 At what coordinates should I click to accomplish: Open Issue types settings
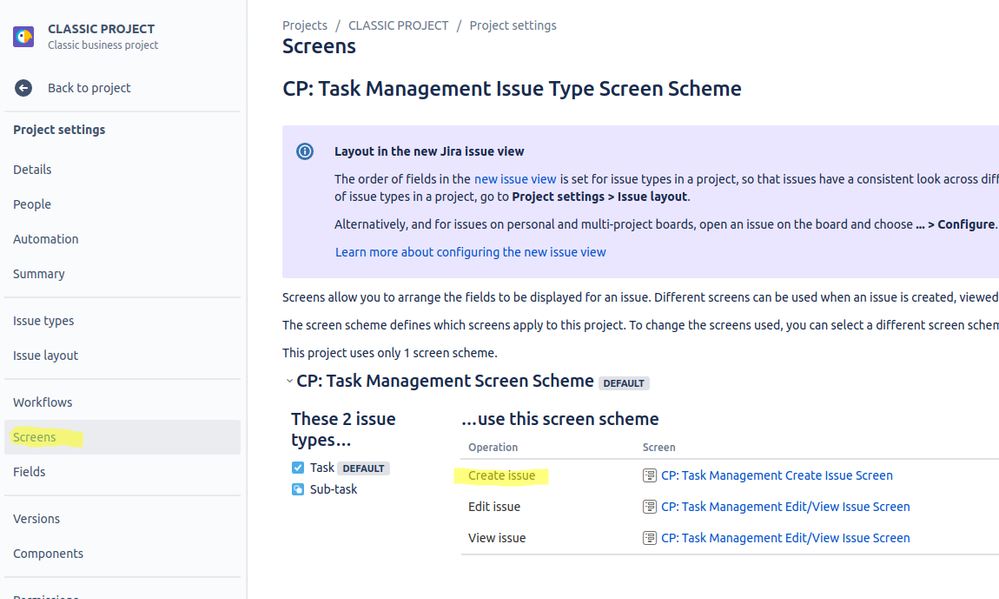pyautogui.click(x=43, y=321)
